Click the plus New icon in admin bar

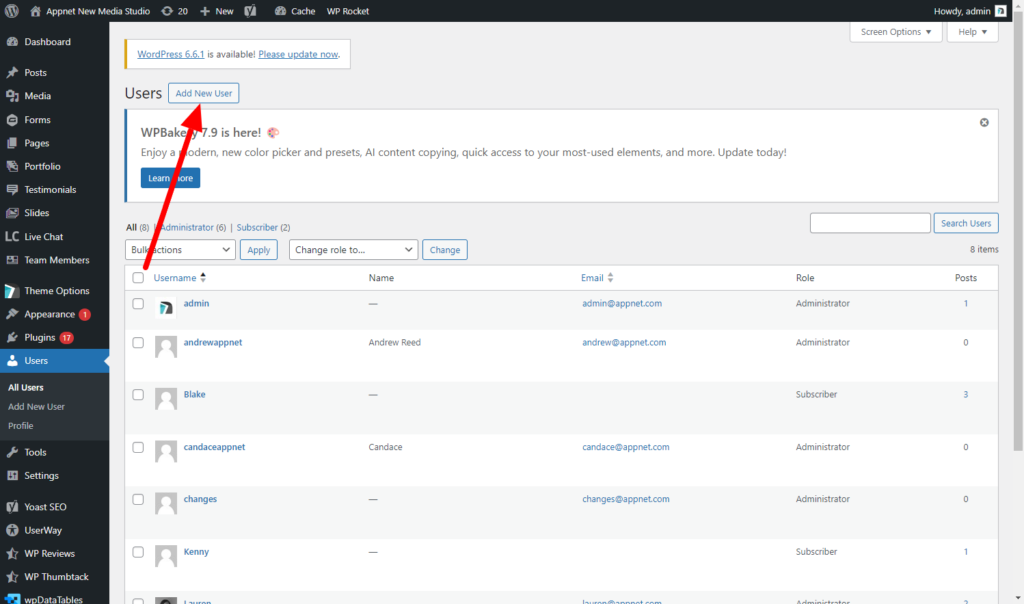click(x=205, y=11)
